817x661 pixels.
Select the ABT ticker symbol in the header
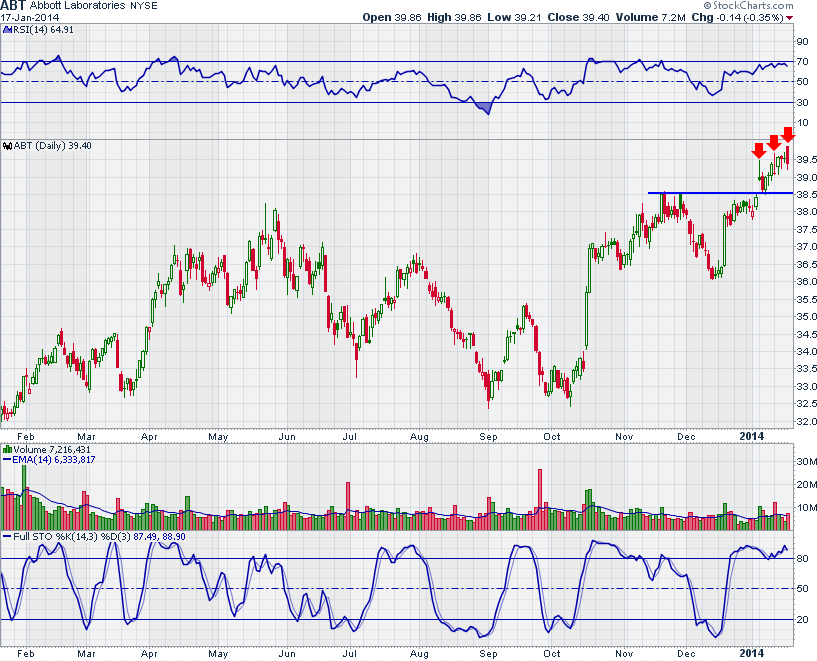pyautogui.click(x=13, y=6)
